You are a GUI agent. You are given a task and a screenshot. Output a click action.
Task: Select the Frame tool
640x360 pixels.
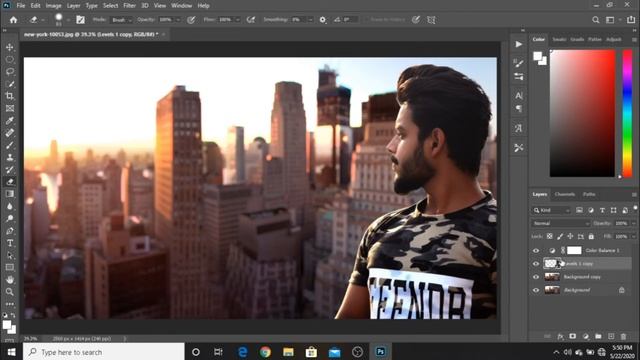tap(9, 109)
